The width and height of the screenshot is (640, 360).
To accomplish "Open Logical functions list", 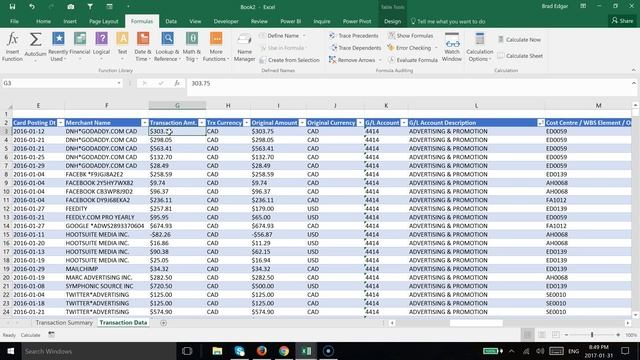I will click(x=101, y=47).
